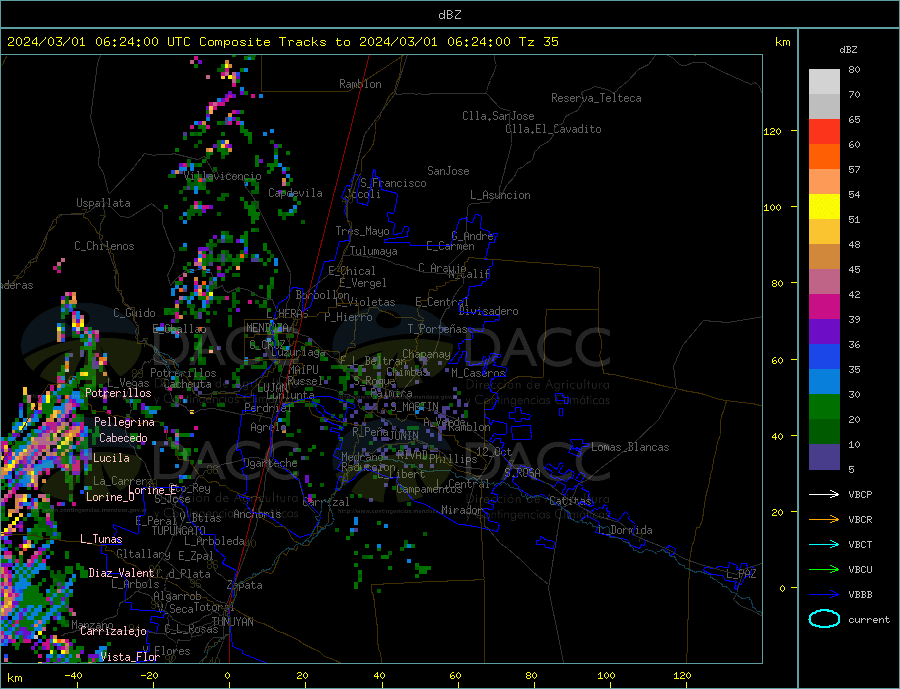Click the Anchoris map label
Viewport: 900px width, 689px height.
[x=257, y=514]
